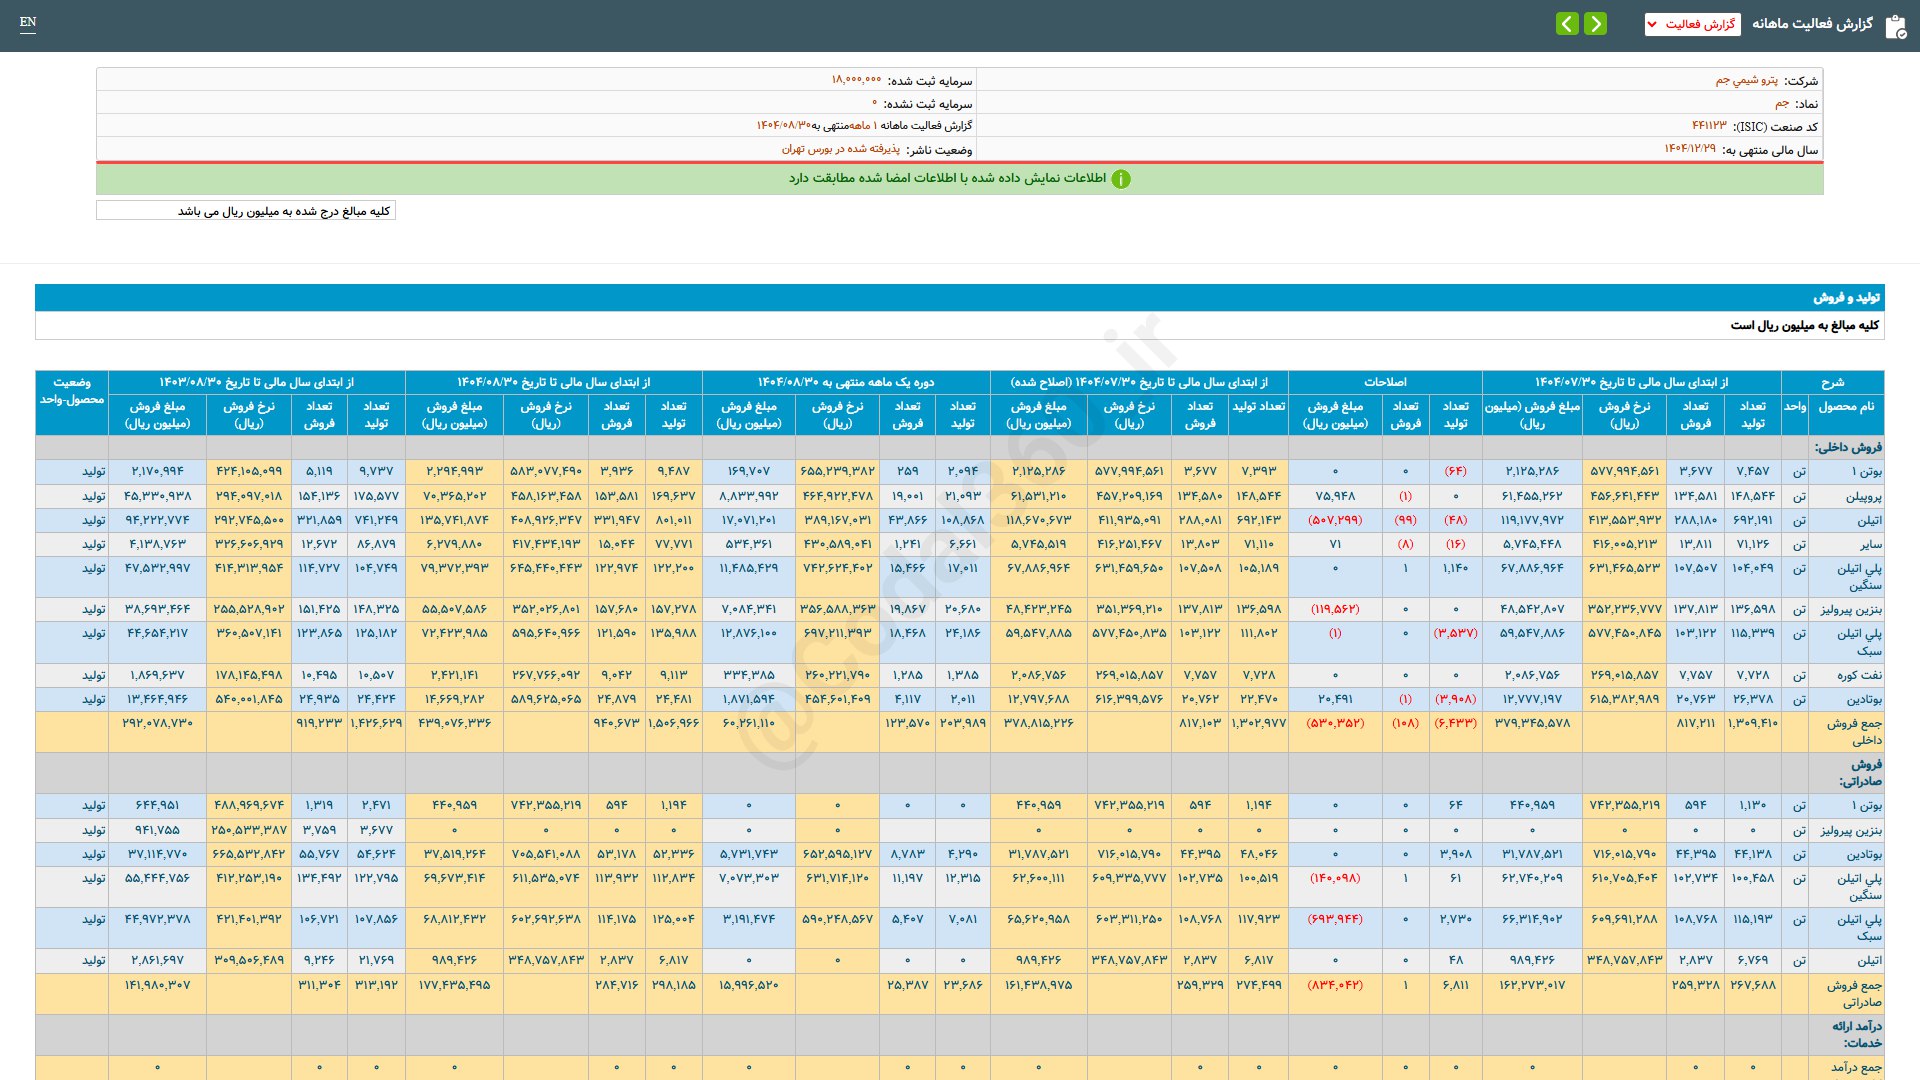
Task: Click the green left-chevron navigation button
Action: tap(1567, 23)
